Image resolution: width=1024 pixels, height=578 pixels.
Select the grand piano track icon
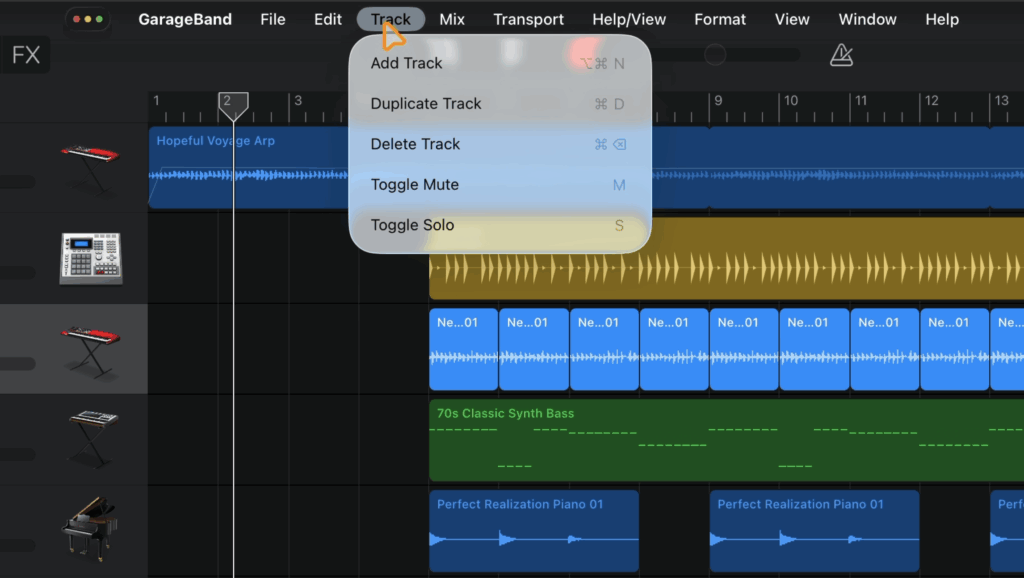90,528
